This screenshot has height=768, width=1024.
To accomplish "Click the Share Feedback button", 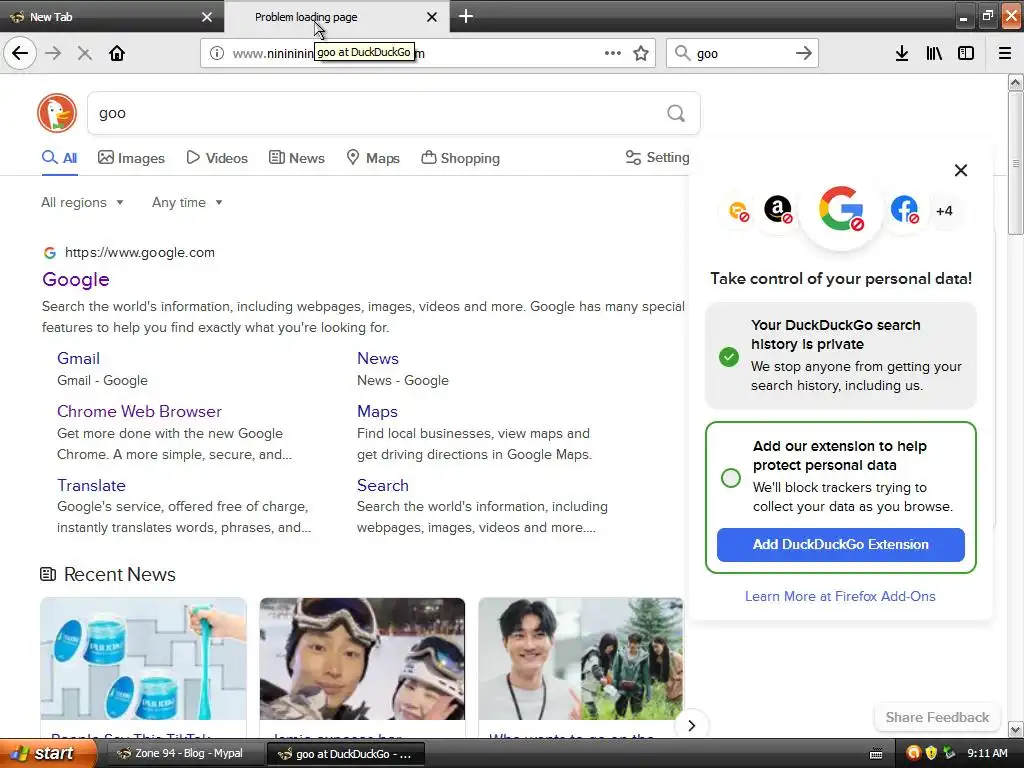I will coord(936,717).
